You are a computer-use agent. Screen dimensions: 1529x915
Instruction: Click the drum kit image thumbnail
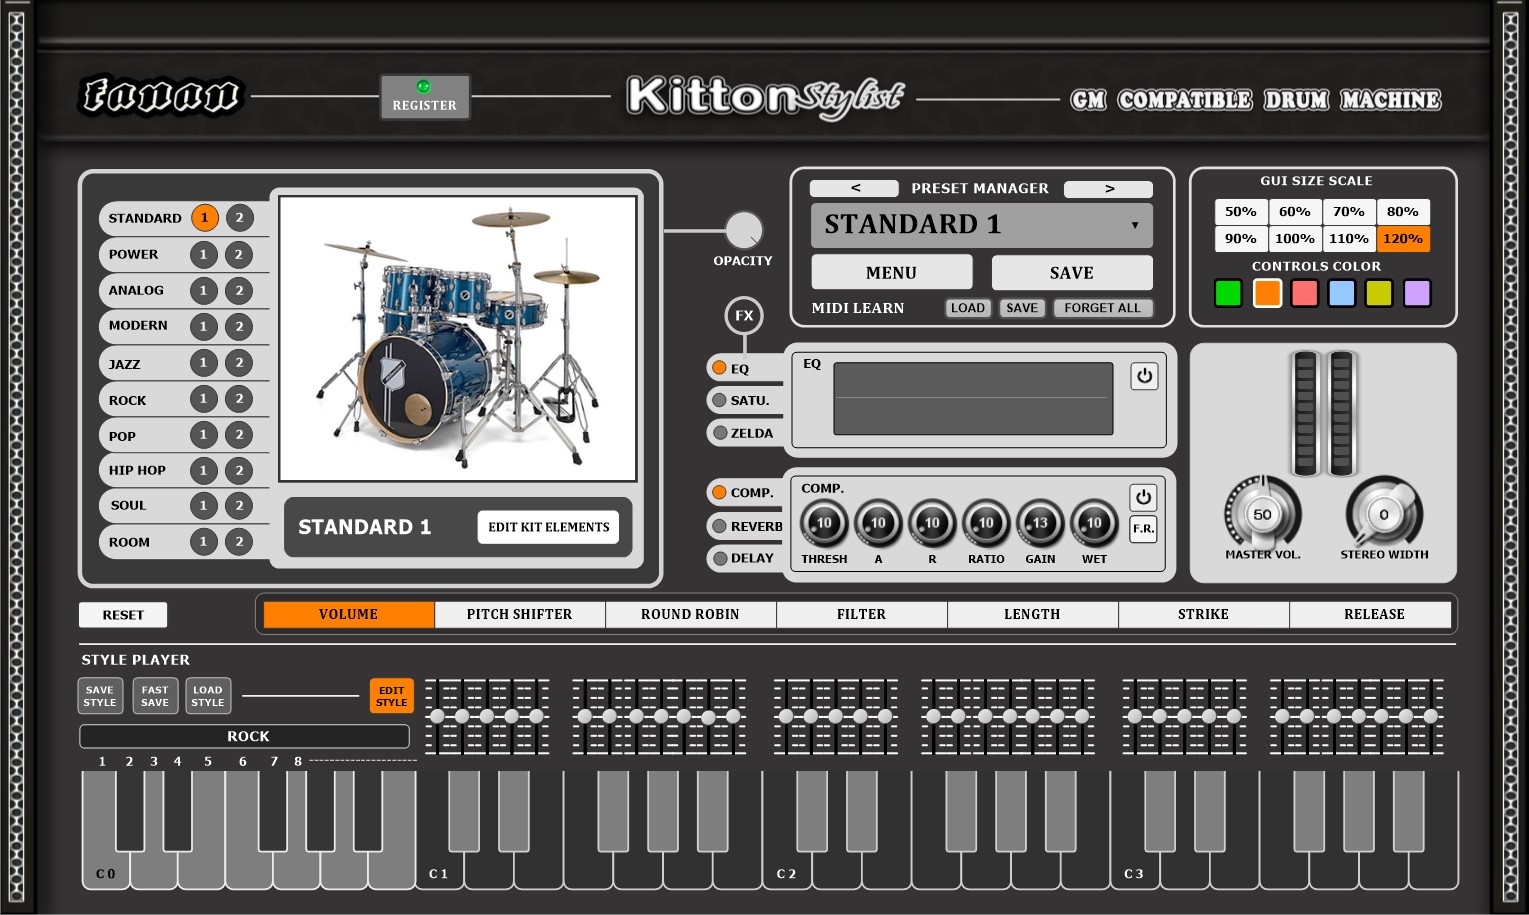click(458, 338)
